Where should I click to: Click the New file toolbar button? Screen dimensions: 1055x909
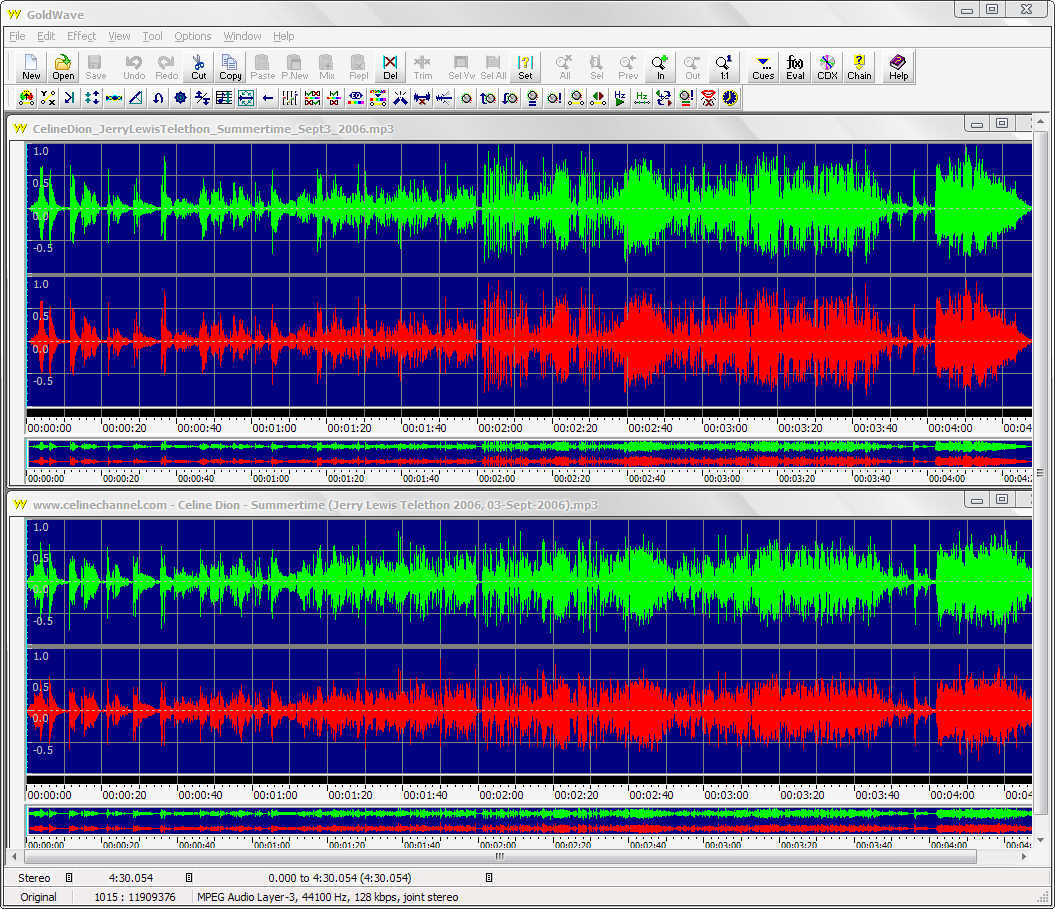coord(31,67)
